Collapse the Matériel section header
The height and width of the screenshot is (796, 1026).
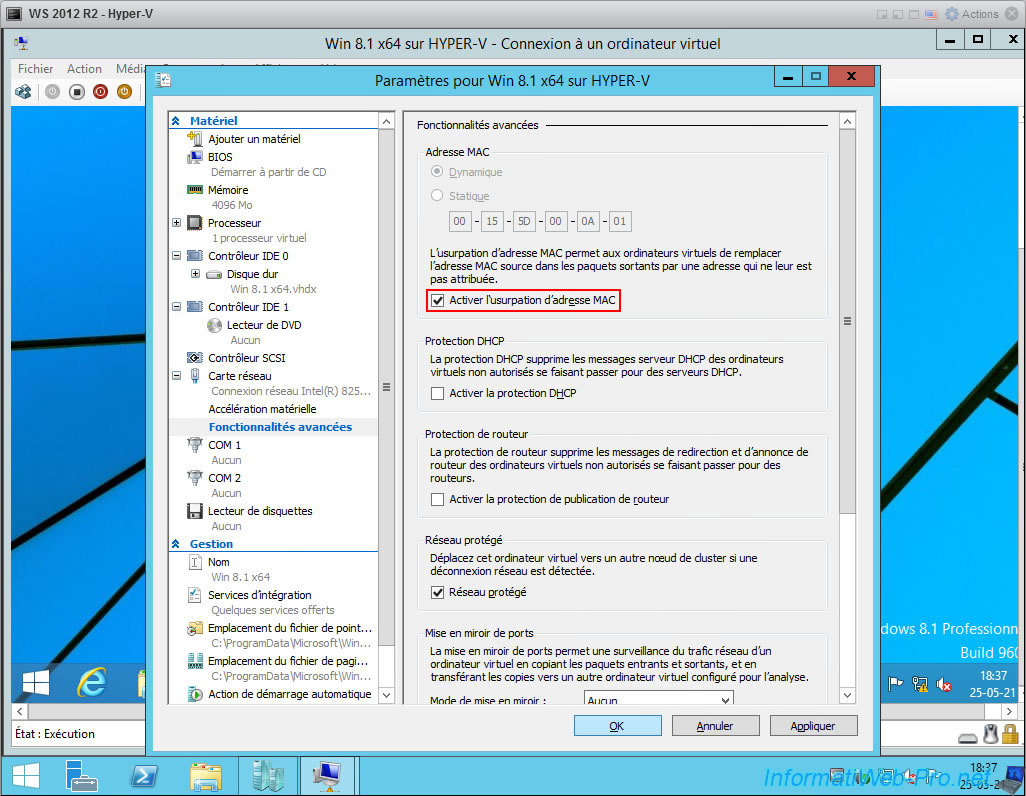175,120
